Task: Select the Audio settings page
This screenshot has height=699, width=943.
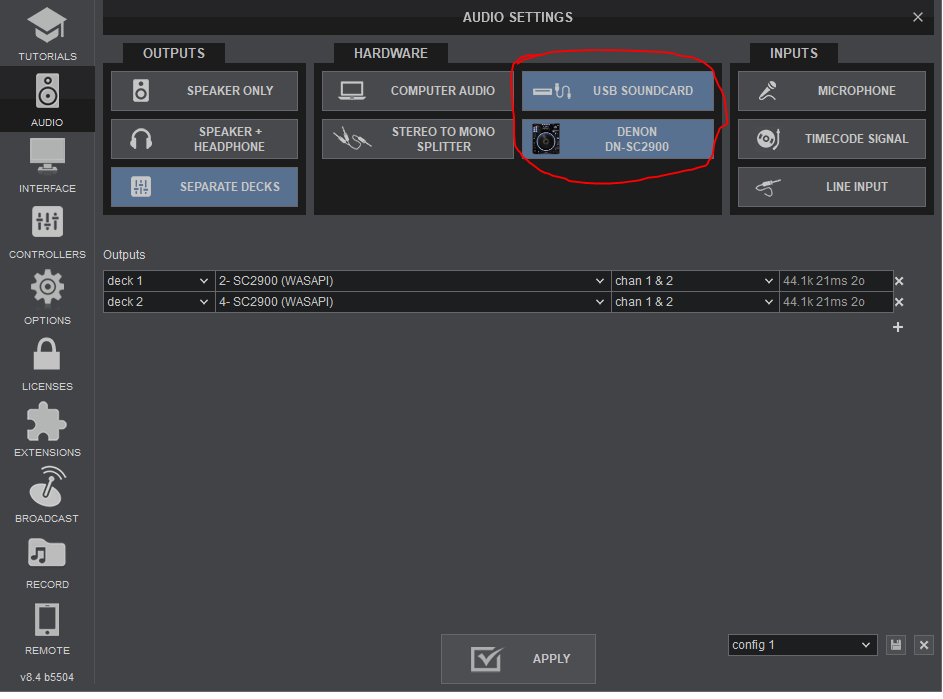Action: [47, 100]
